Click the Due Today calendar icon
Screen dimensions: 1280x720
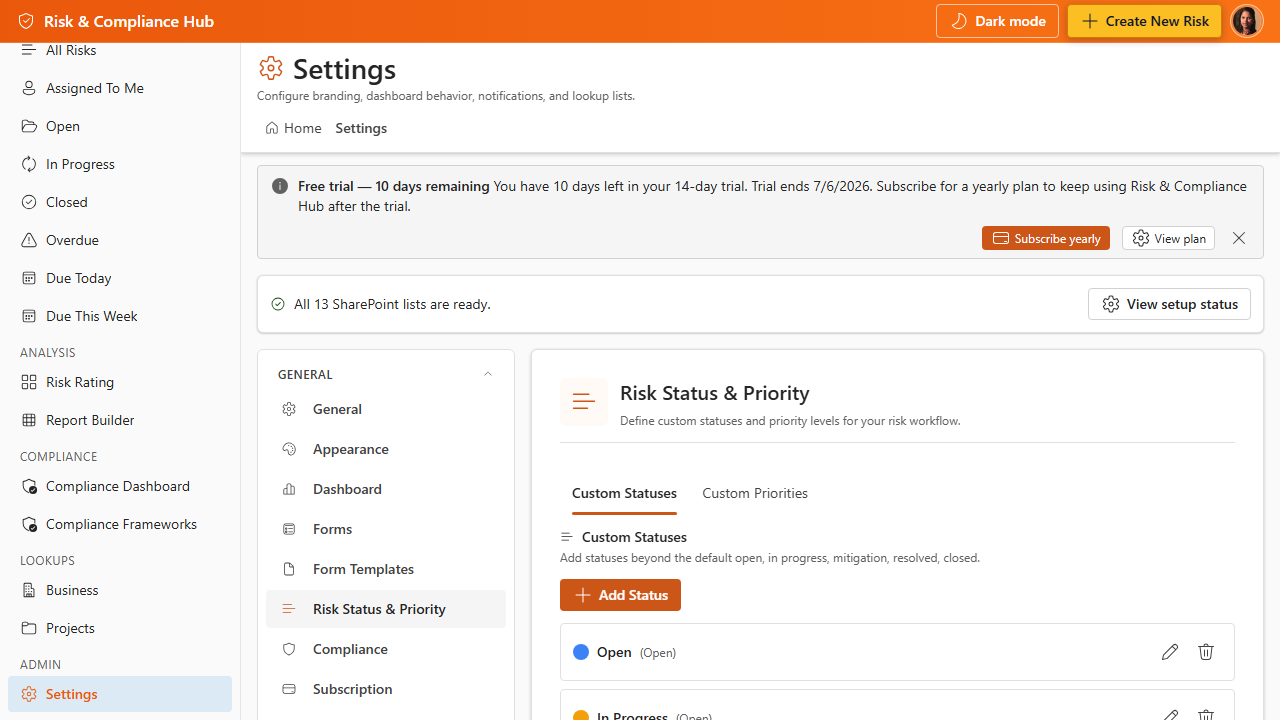pyautogui.click(x=29, y=278)
